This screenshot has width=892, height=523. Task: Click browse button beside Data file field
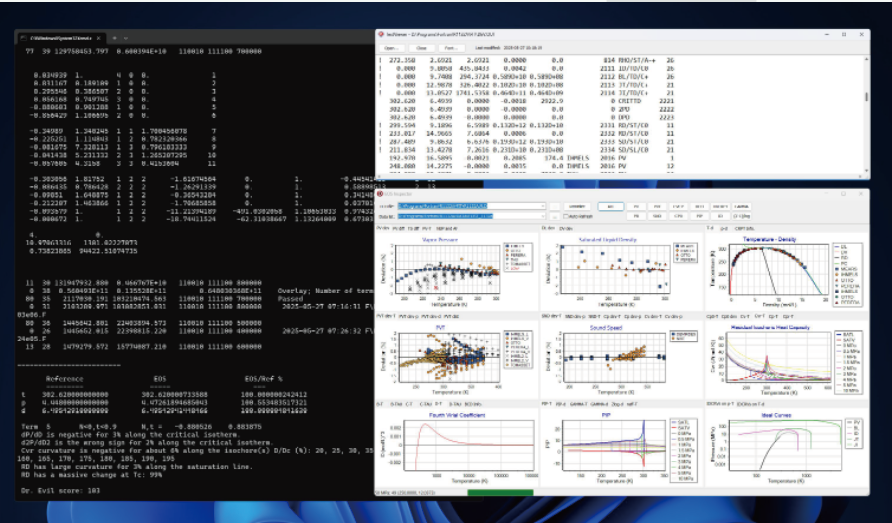(x=555, y=216)
